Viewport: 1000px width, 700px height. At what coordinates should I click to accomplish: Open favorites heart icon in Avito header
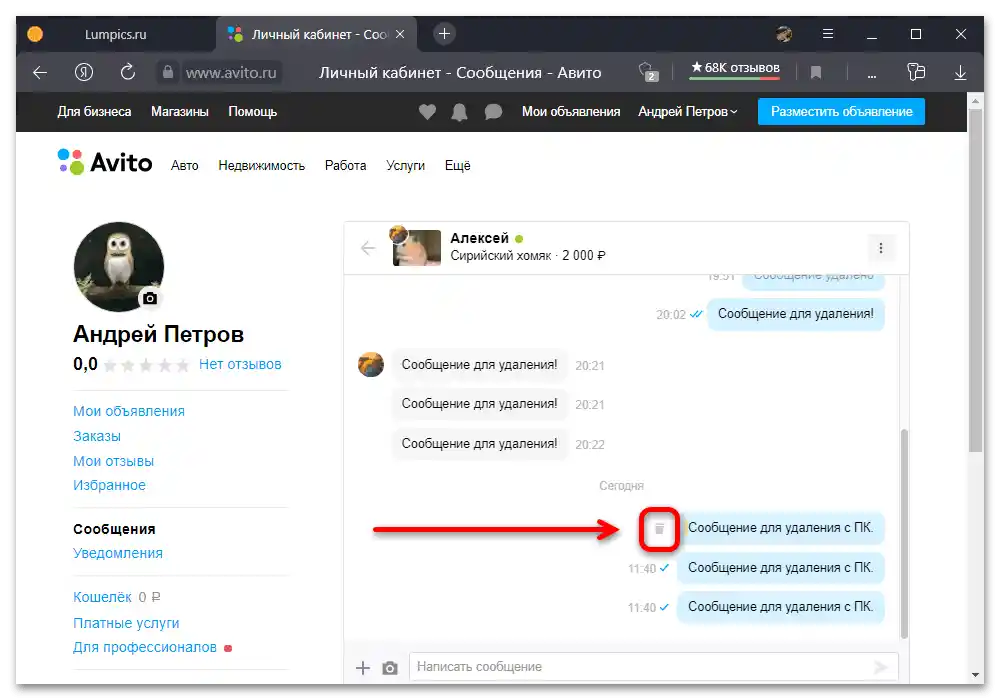(x=427, y=112)
